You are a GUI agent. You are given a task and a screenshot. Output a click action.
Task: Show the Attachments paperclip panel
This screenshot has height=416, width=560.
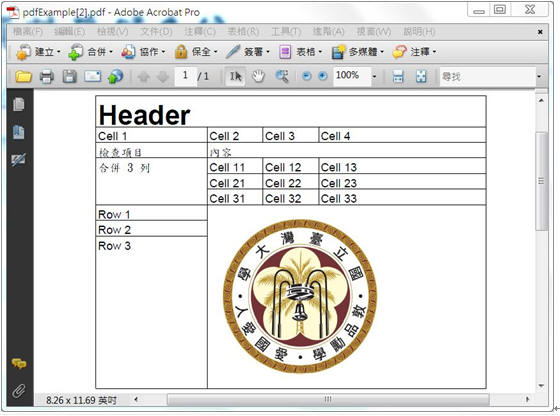pyautogui.click(x=19, y=391)
